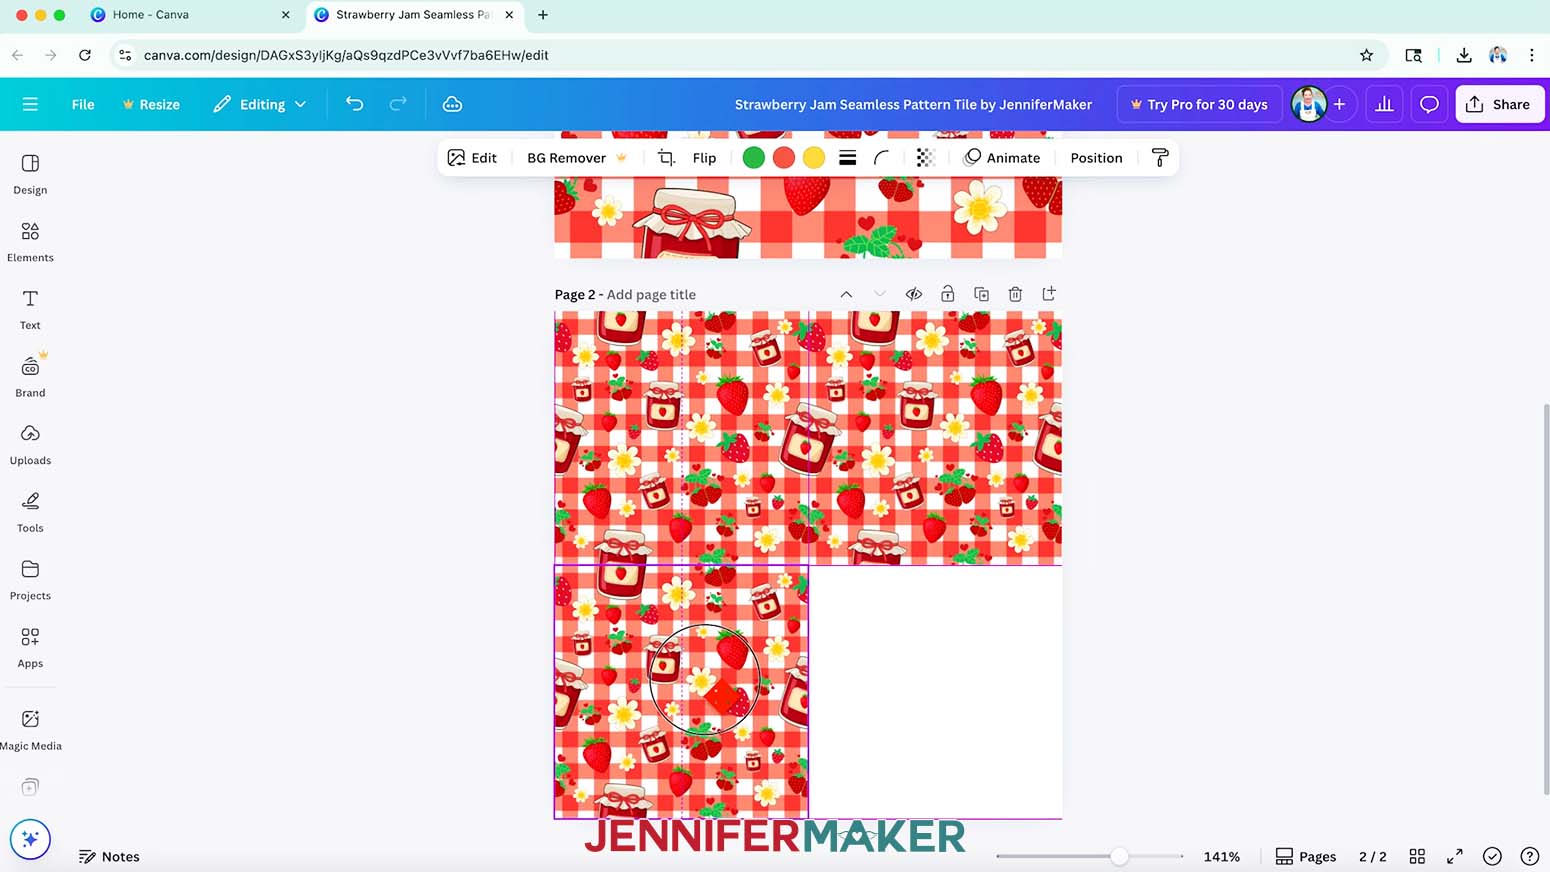Click Add page title field

tap(651, 294)
